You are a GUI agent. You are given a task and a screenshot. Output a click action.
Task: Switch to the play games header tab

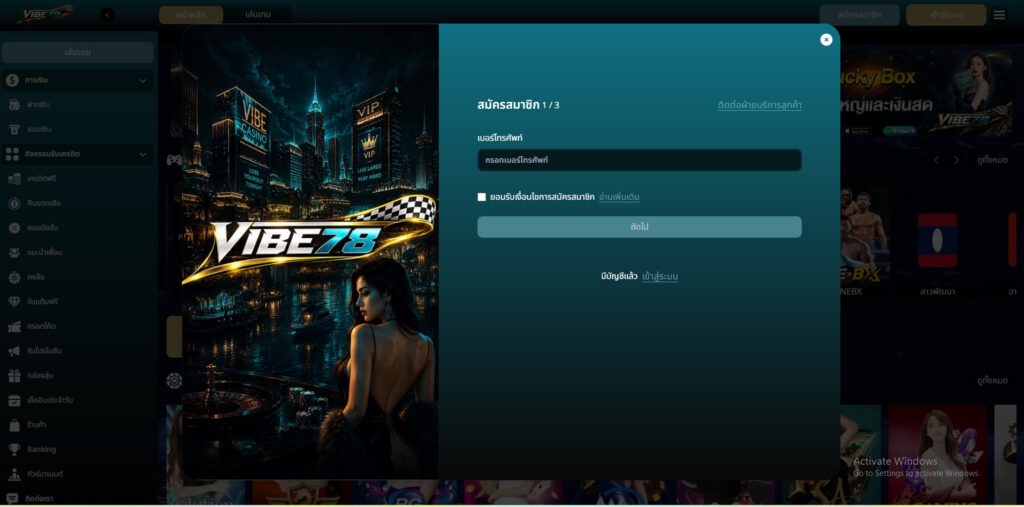pyautogui.click(x=259, y=14)
